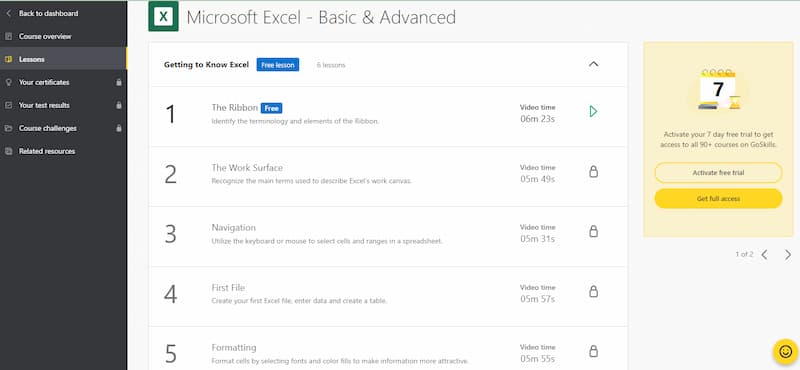Click the '06m 23s' video time
Viewport: 800px width, 370px height.
pos(537,119)
